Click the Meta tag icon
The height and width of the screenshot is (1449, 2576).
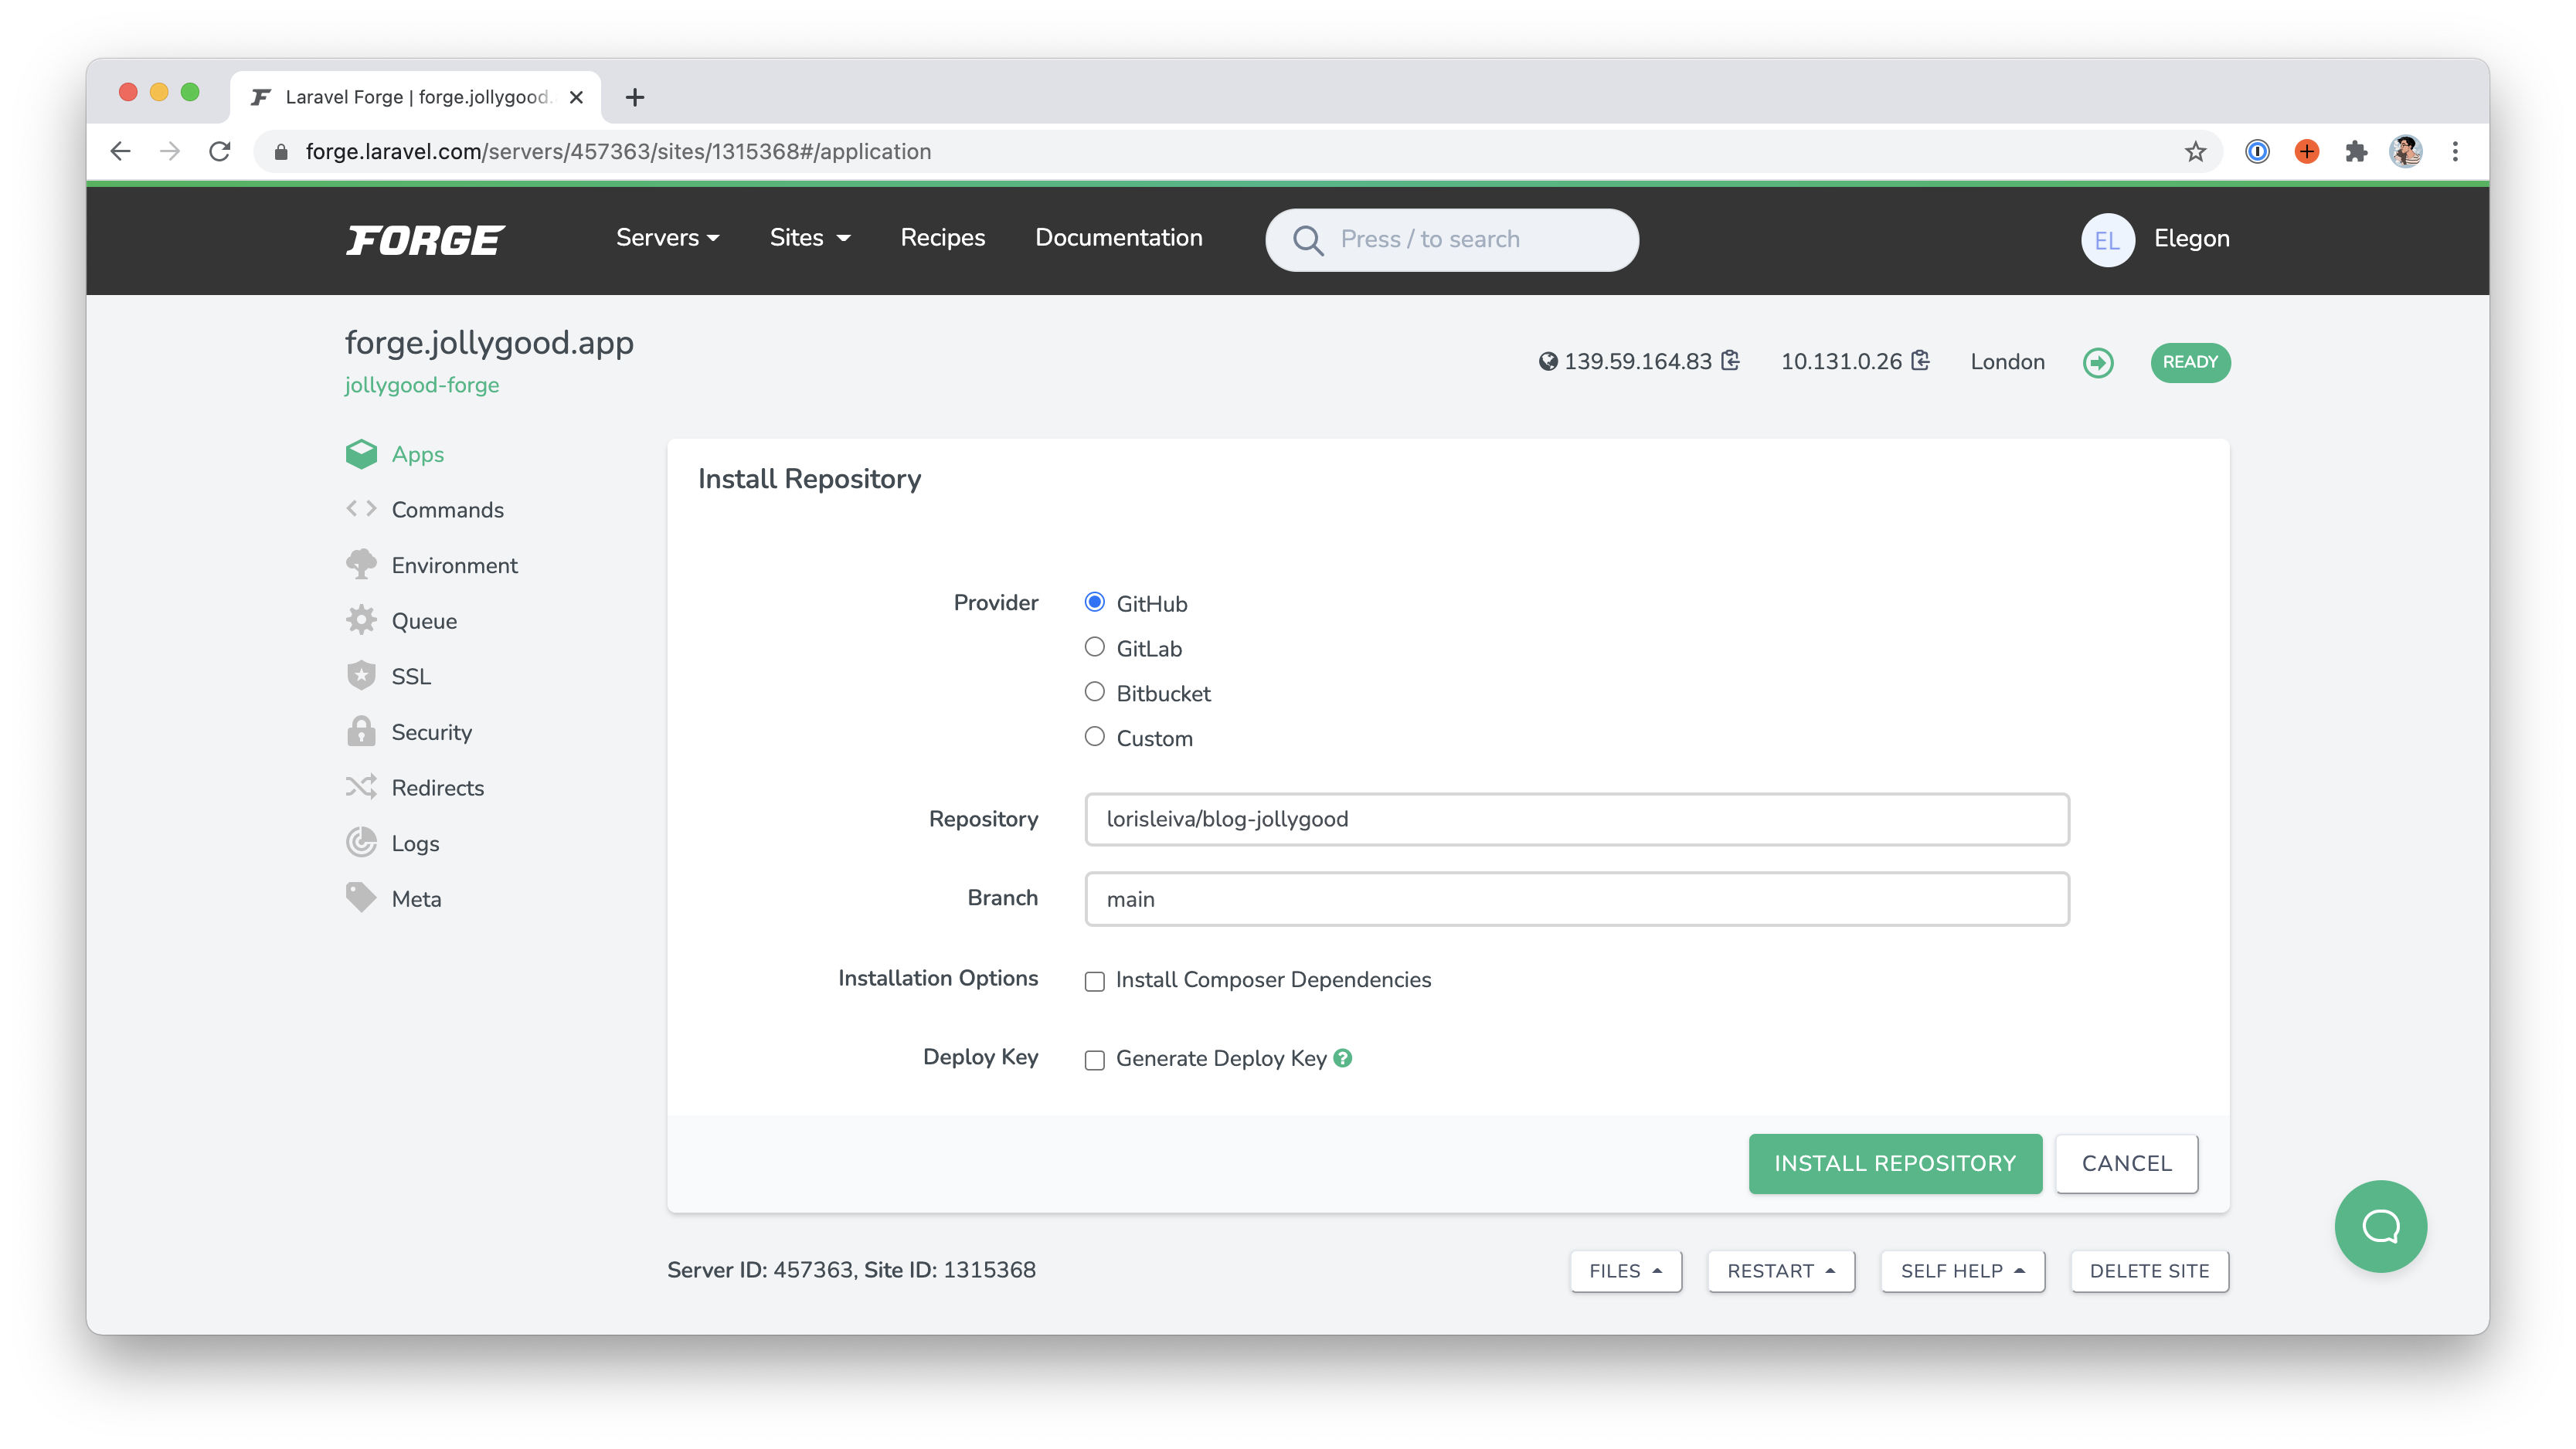[361, 897]
